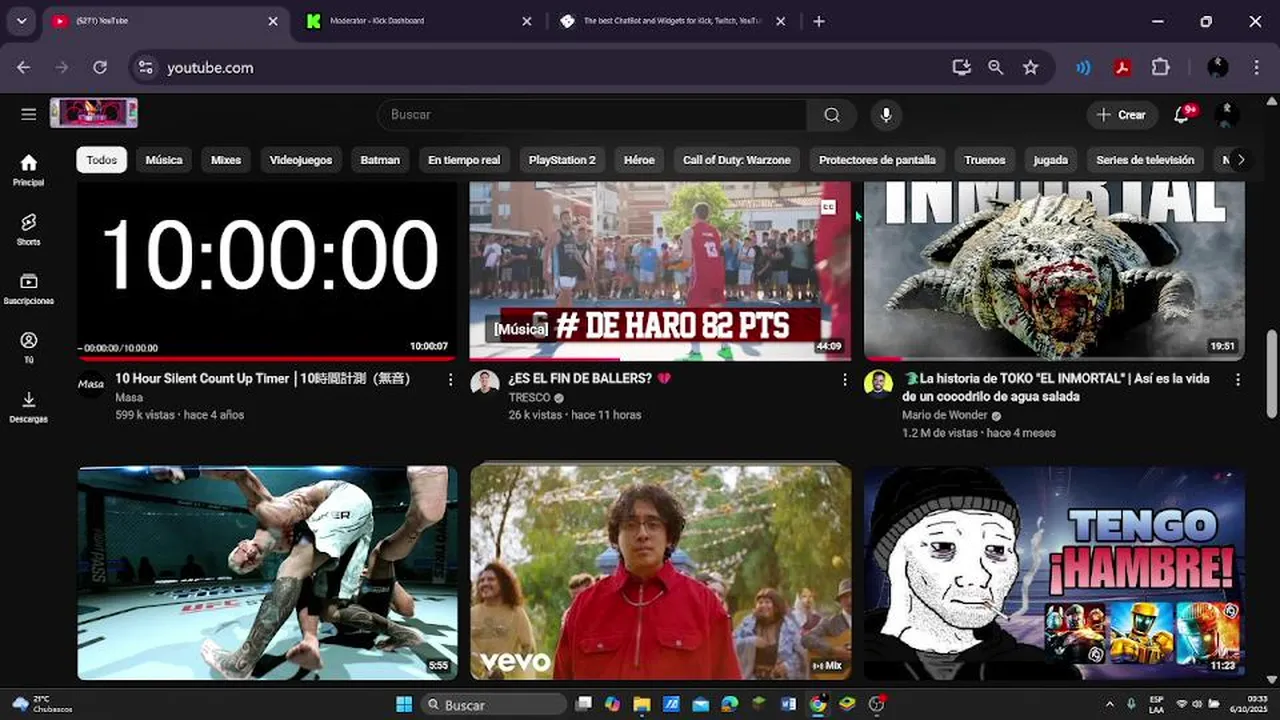Select the Protectores de pantalla chip
Image resolution: width=1280 pixels, height=720 pixels.
(877, 160)
